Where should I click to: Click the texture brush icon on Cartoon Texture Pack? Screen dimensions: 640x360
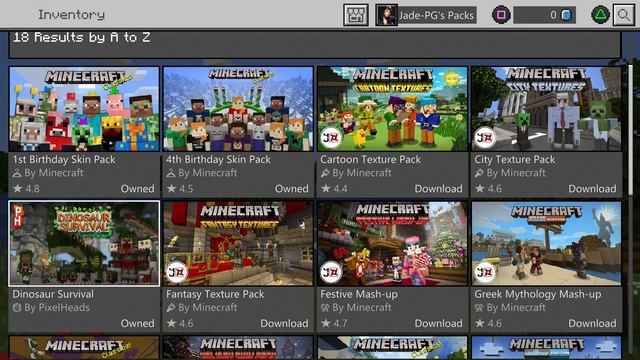coord(325,173)
